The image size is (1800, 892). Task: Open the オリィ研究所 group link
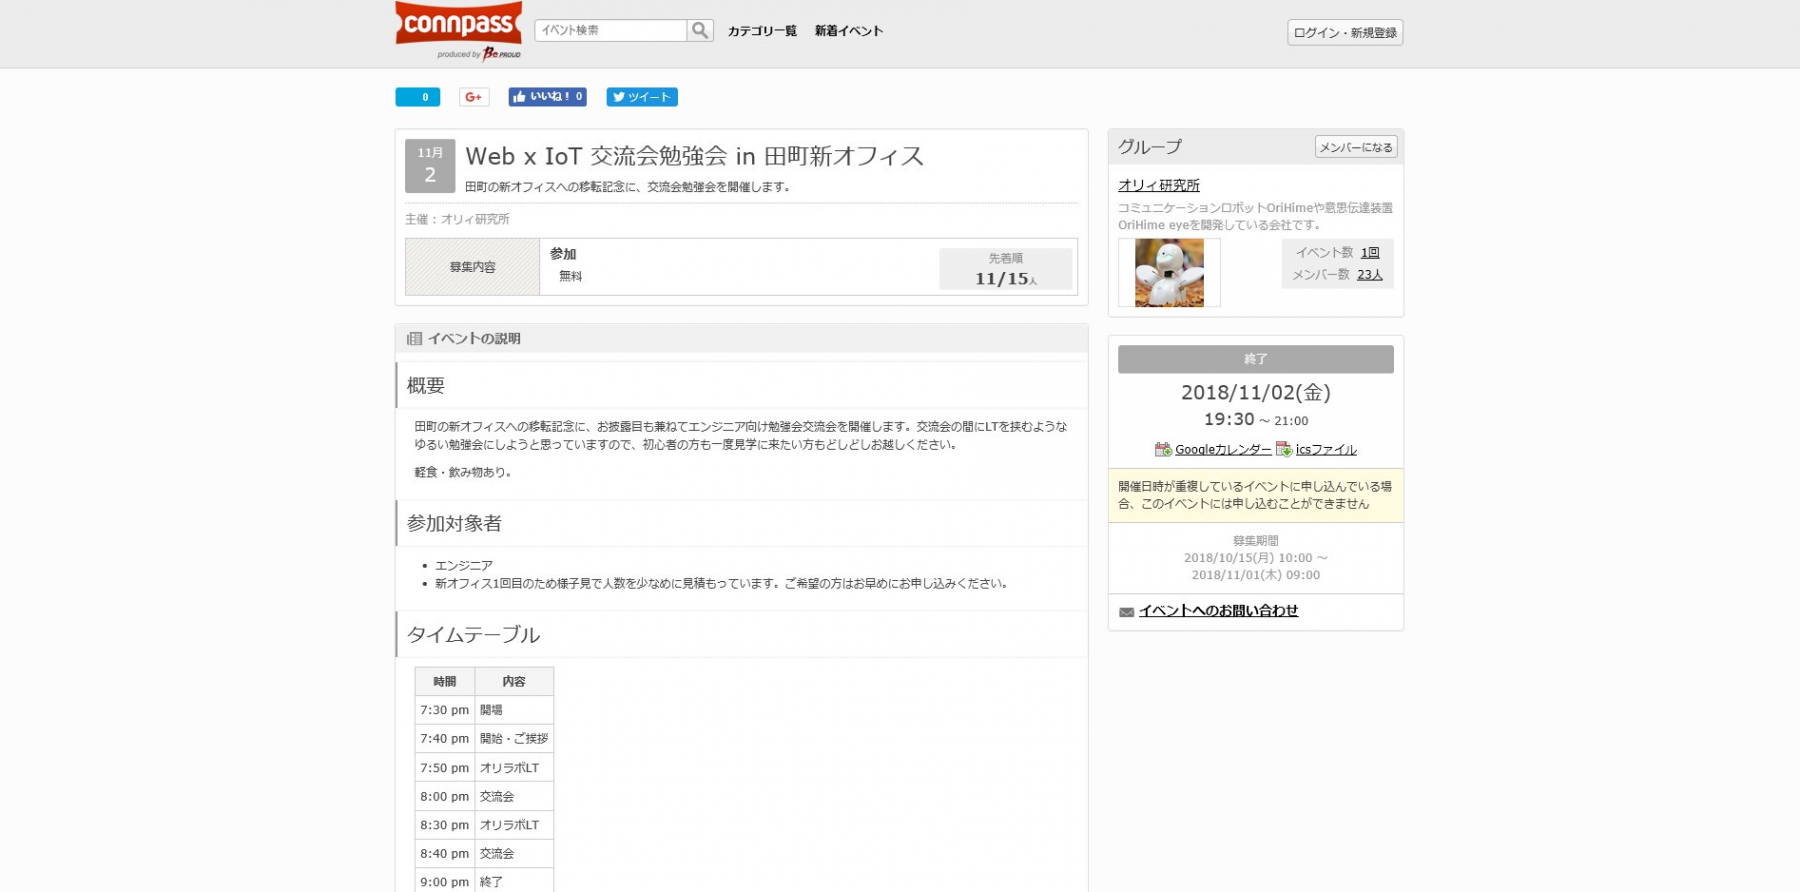(1158, 185)
